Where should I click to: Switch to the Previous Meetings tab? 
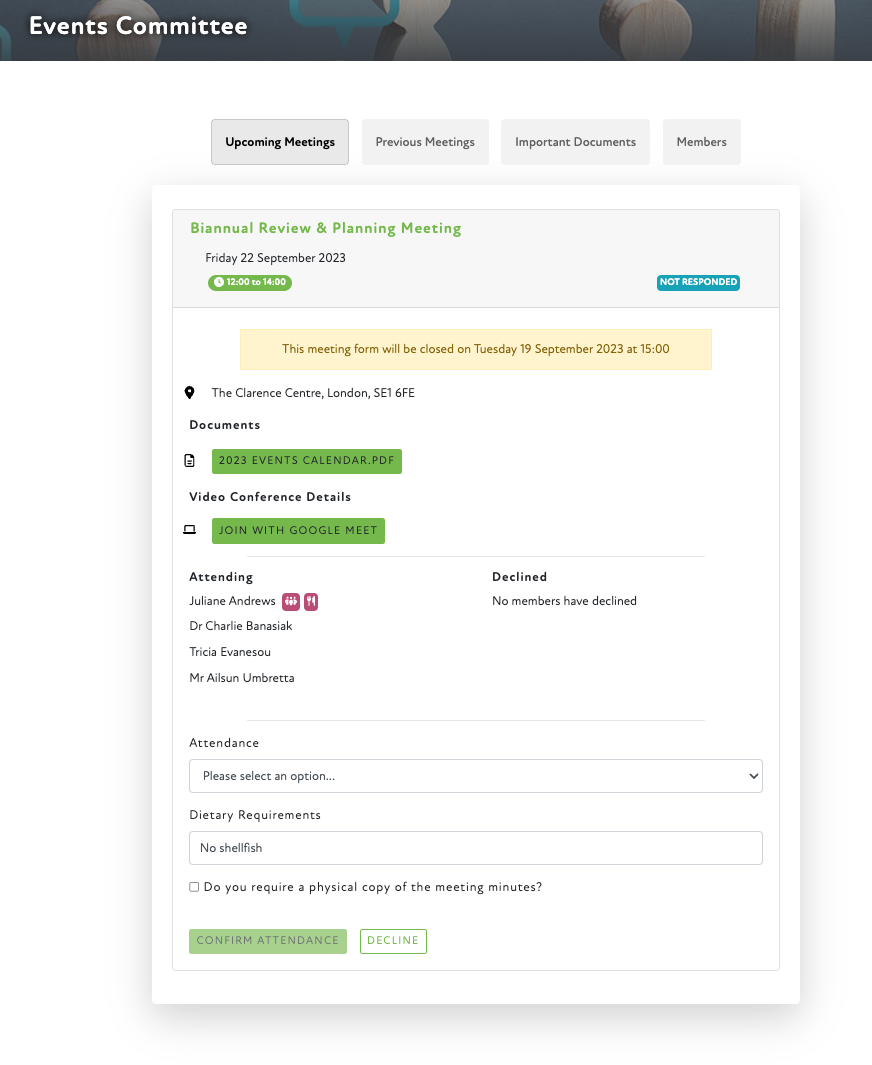(x=425, y=142)
